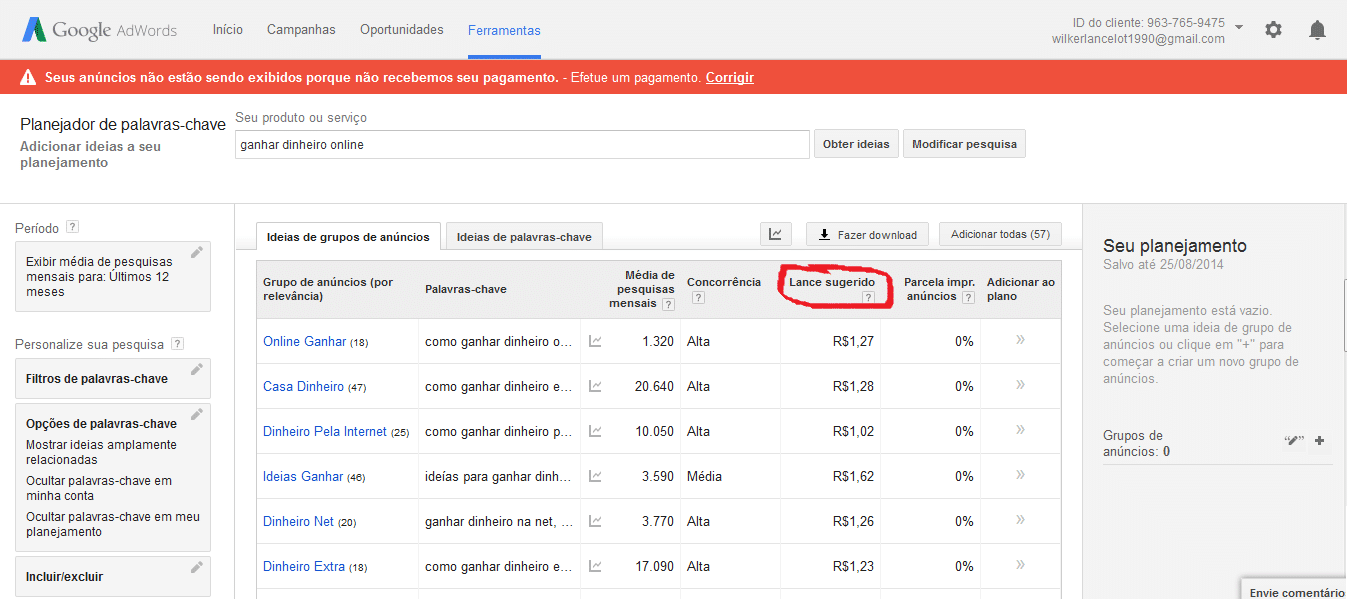Show trend chart icon for Dinheiro Pela Internet row
The width and height of the screenshot is (1360, 599).
tap(595, 431)
